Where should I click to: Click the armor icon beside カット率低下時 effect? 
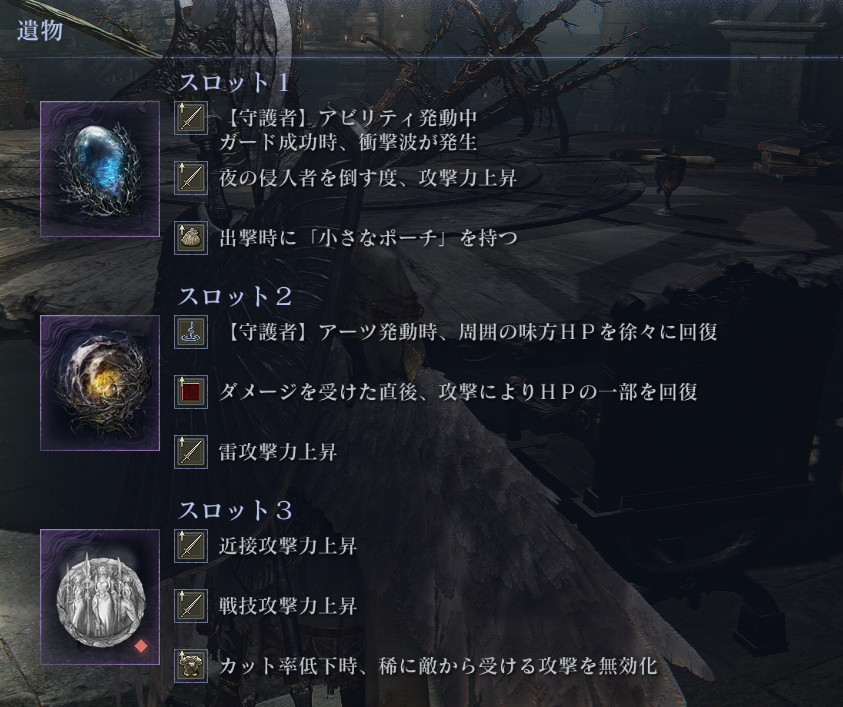pyautogui.click(x=191, y=666)
